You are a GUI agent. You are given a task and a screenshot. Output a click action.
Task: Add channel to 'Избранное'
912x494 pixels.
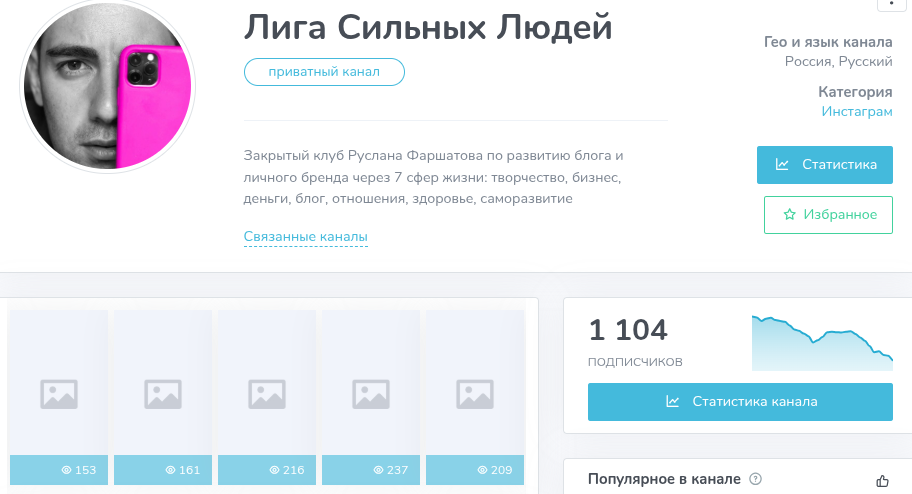(828, 215)
